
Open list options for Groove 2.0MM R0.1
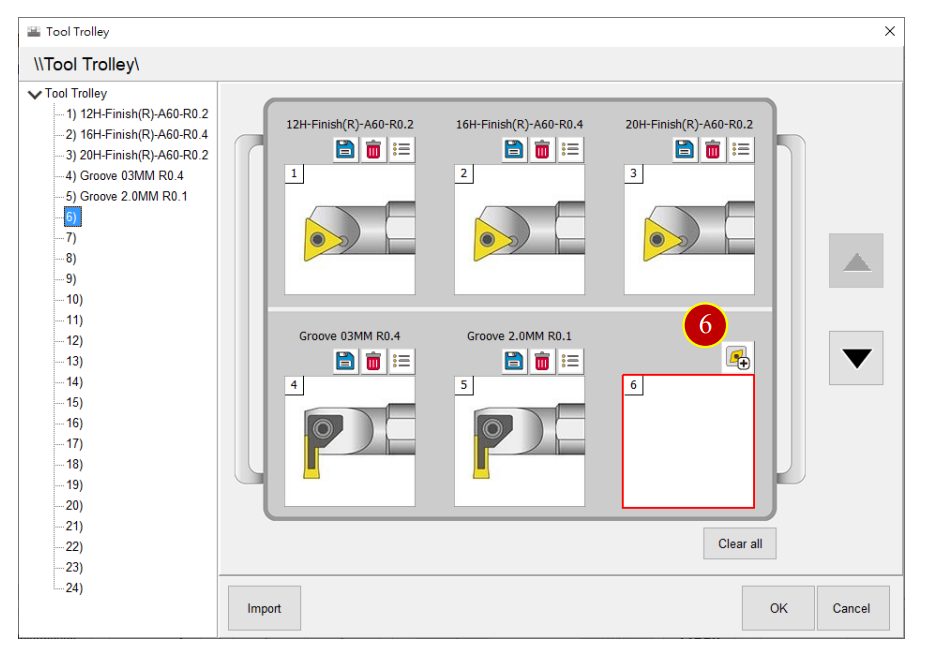[570, 361]
